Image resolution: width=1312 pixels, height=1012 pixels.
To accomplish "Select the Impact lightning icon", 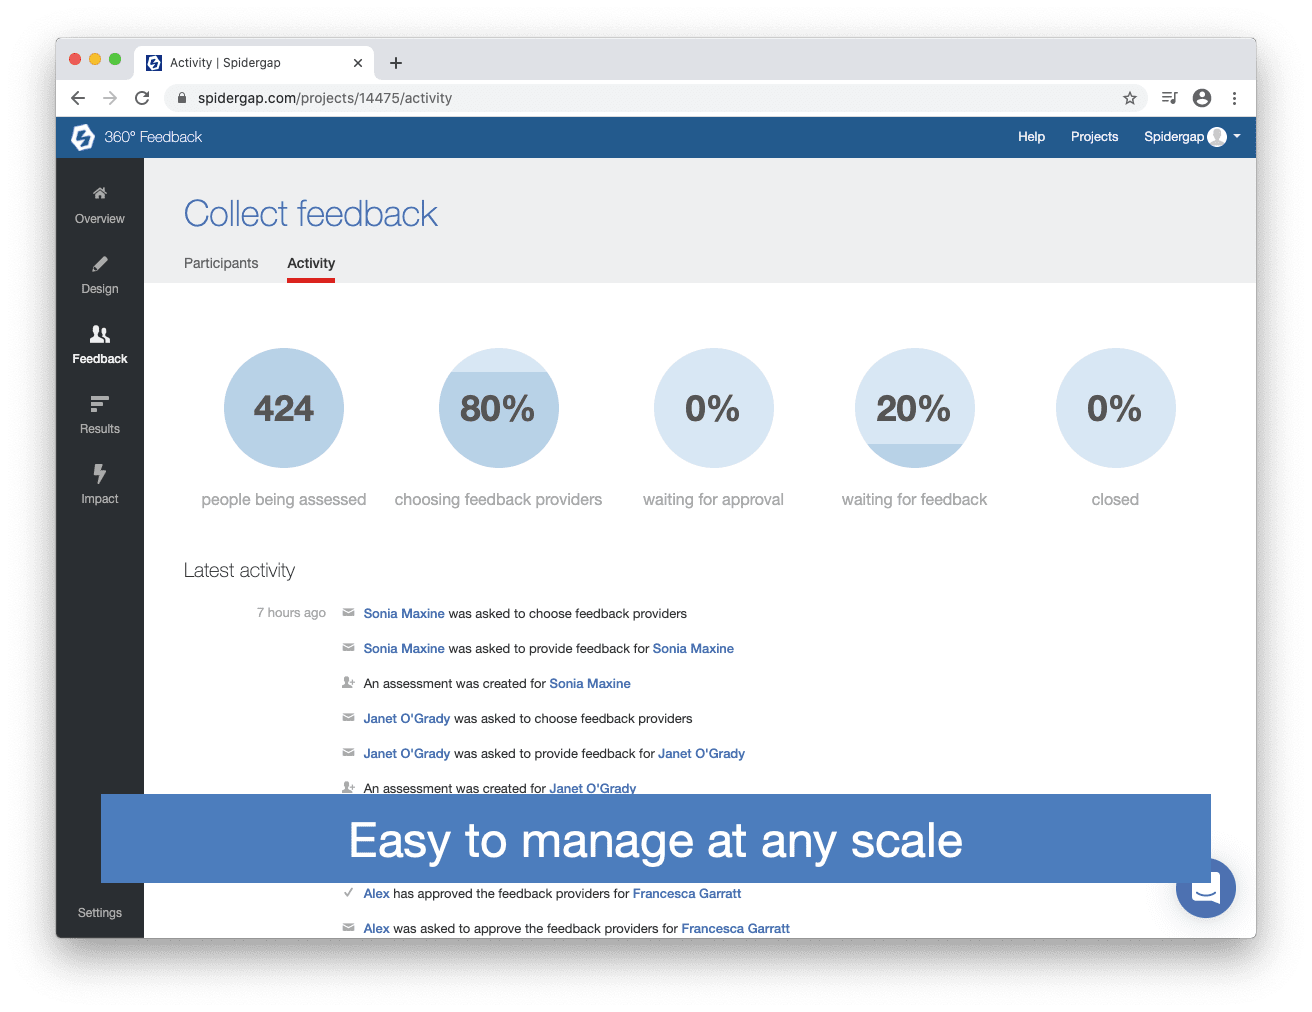I will (x=99, y=474).
